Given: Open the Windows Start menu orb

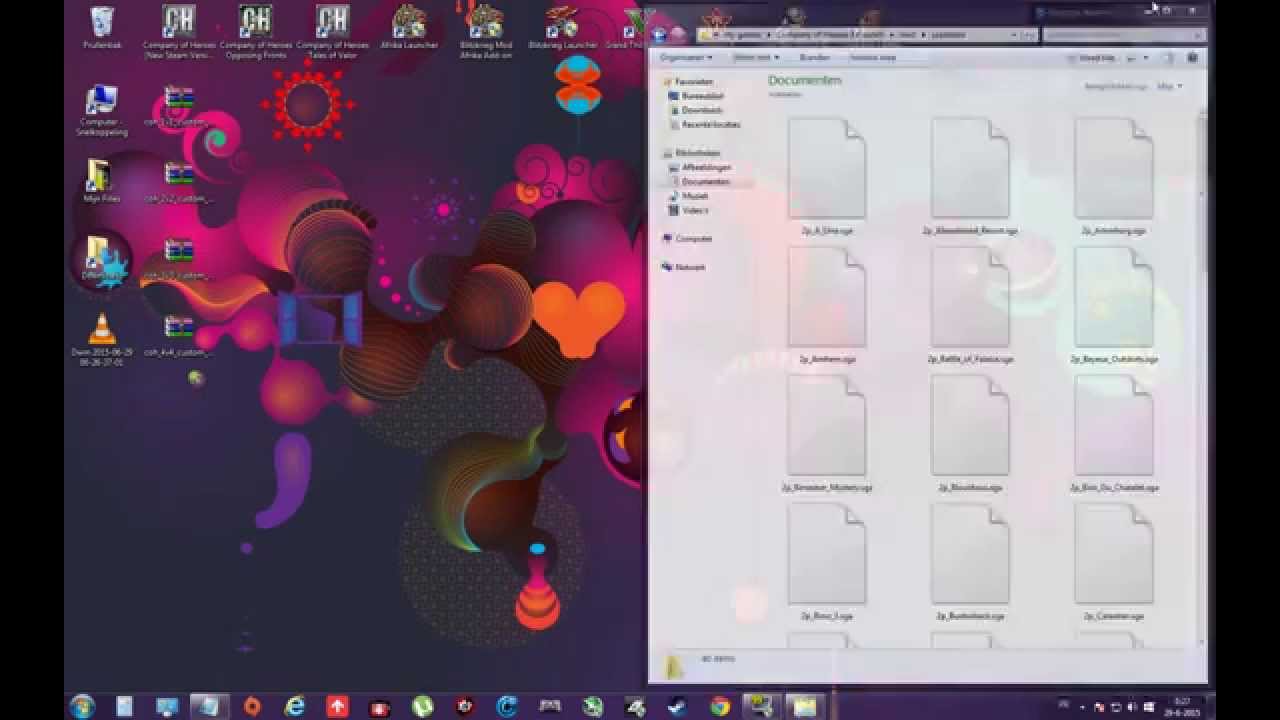Looking at the screenshot, I should pos(82,706).
